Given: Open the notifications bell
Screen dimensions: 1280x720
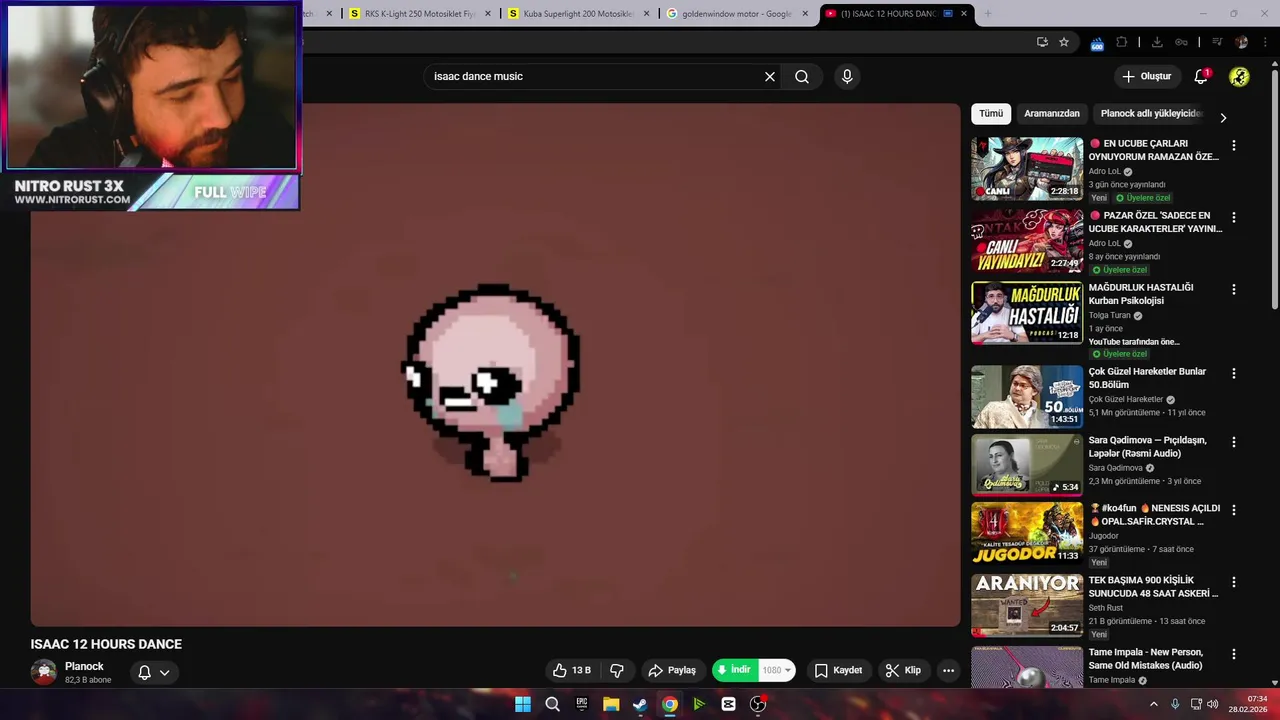Looking at the screenshot, I should tap(1201, 76).
